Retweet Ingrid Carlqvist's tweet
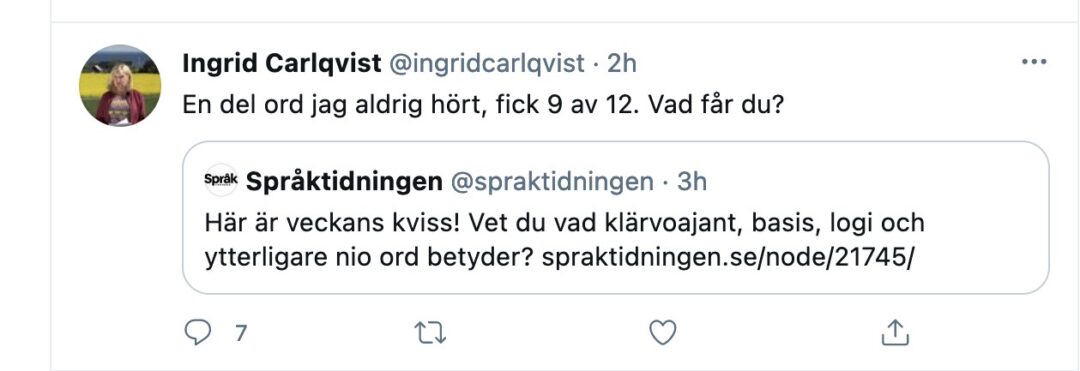This screenshot has height=371, width=1080. (x=430, y=334)
